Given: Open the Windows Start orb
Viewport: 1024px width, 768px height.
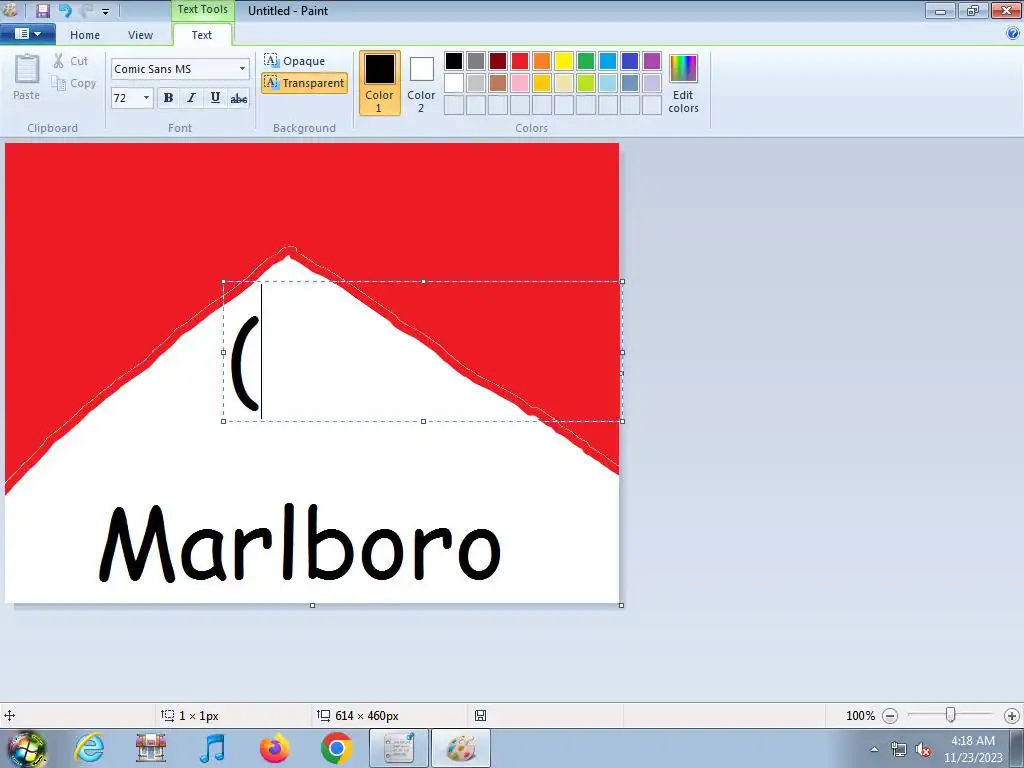Looking at the screenshot, I should 26,748.
